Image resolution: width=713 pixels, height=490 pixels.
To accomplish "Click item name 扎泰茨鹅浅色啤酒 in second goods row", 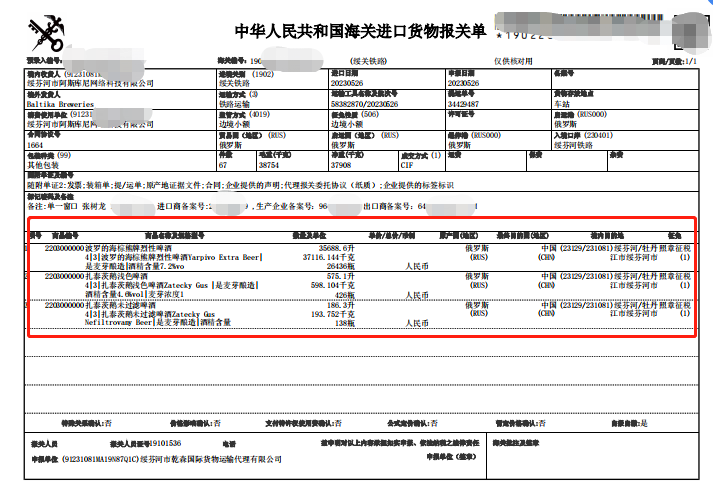I will tap(116, 276).
